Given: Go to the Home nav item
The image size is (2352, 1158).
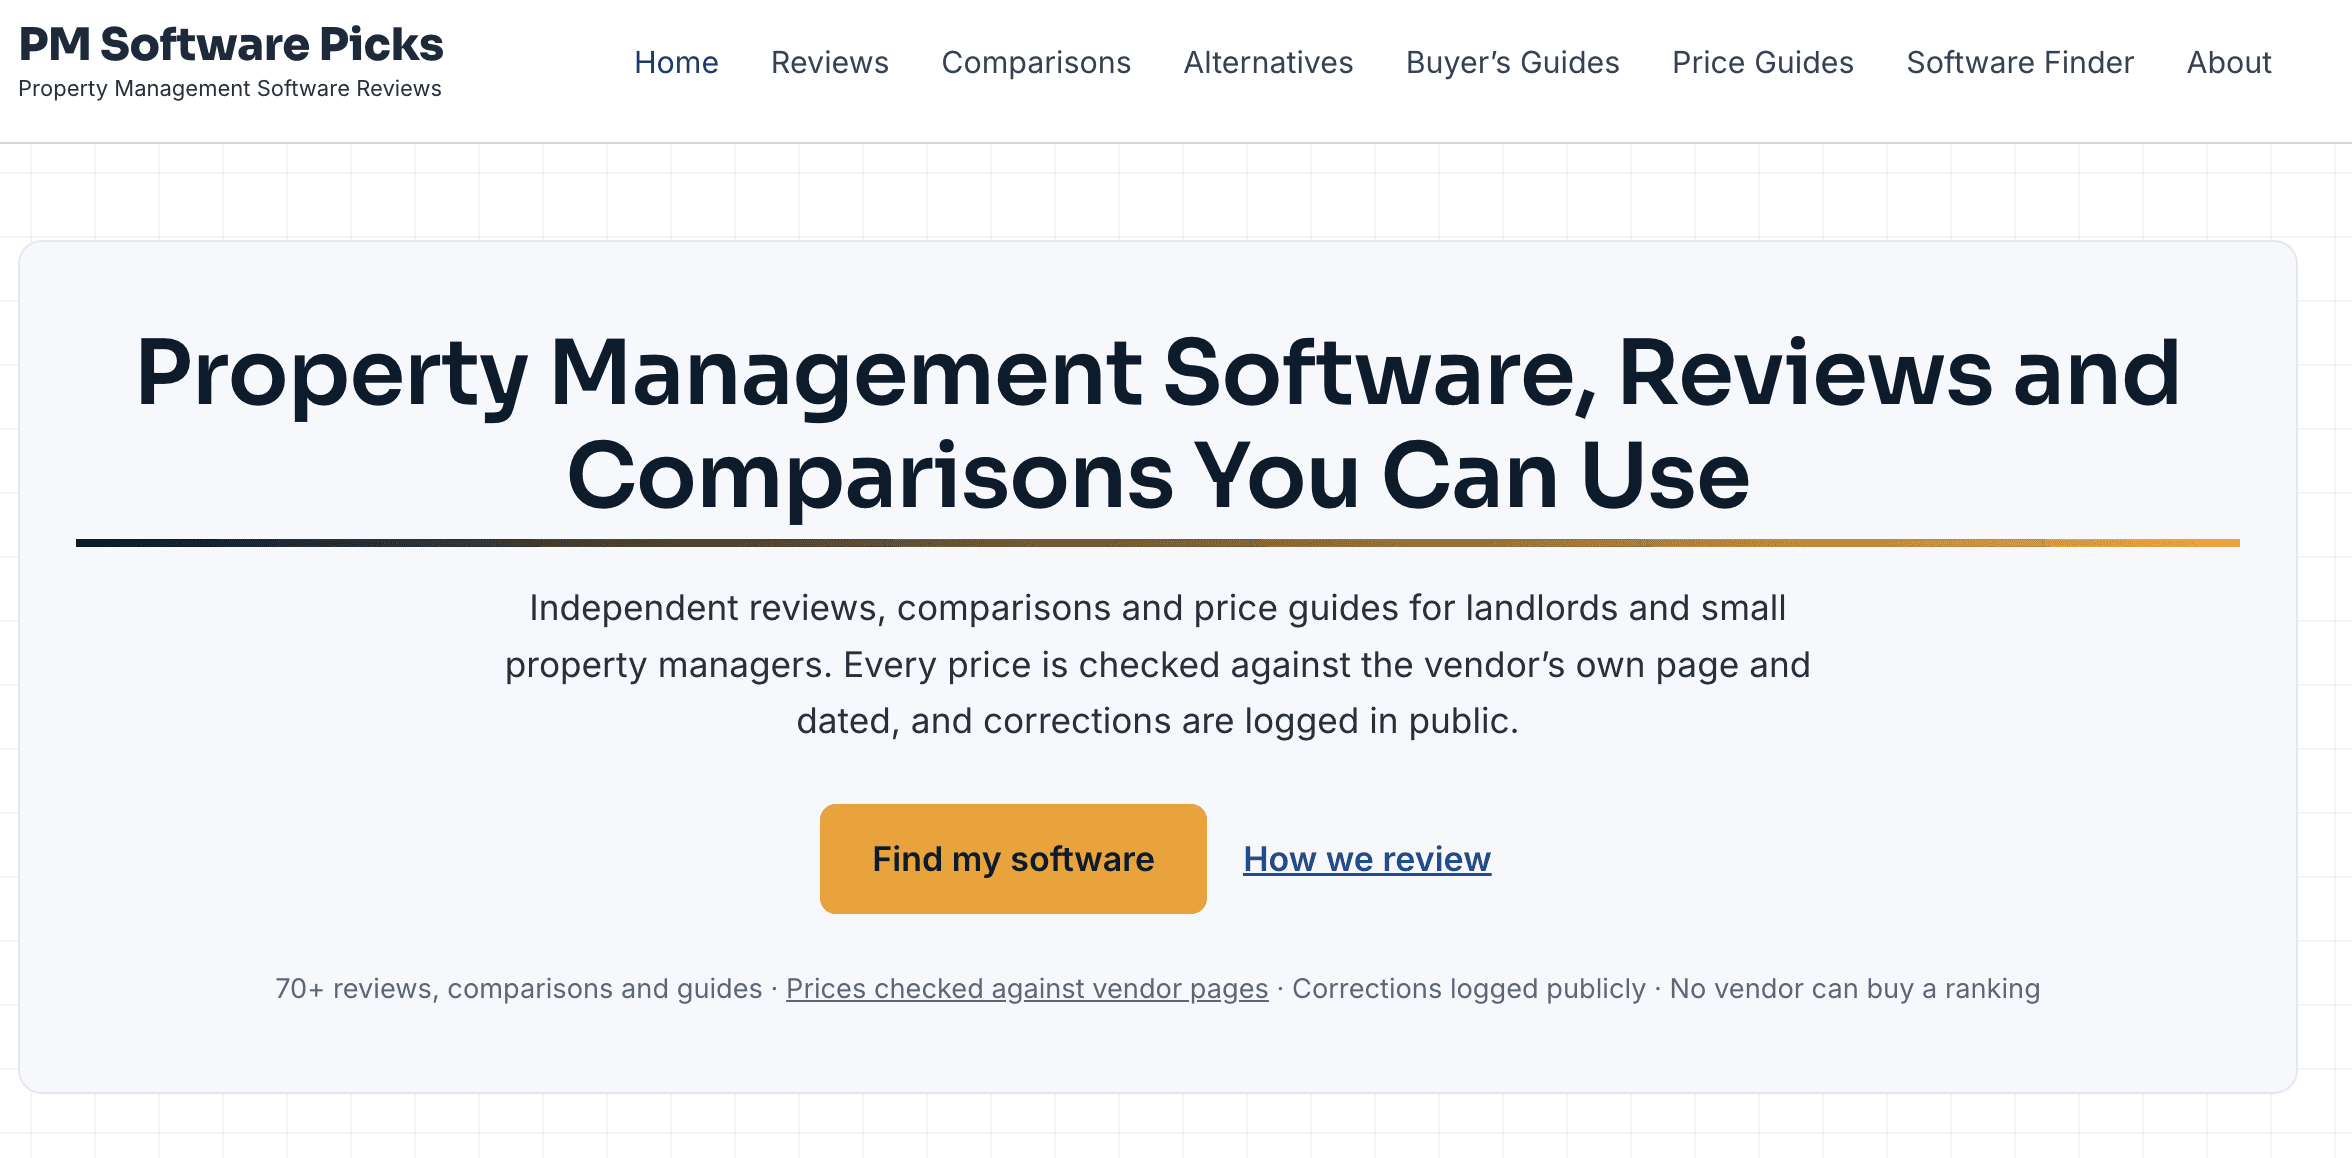Looking at the screenshot, I should click(x=676, y=62).
